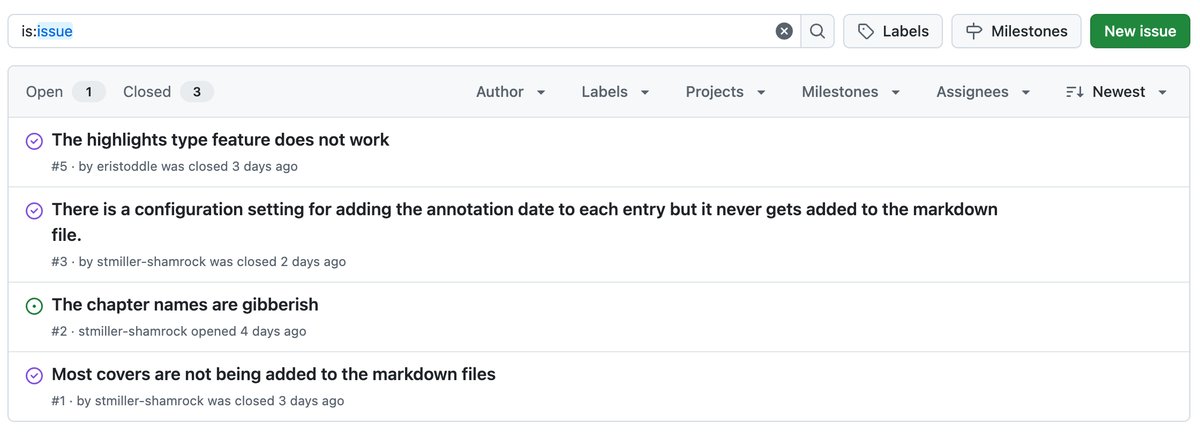Open Labels page via tag button
The height and width of the screenshot is (439, 1200).
[893, 31]
